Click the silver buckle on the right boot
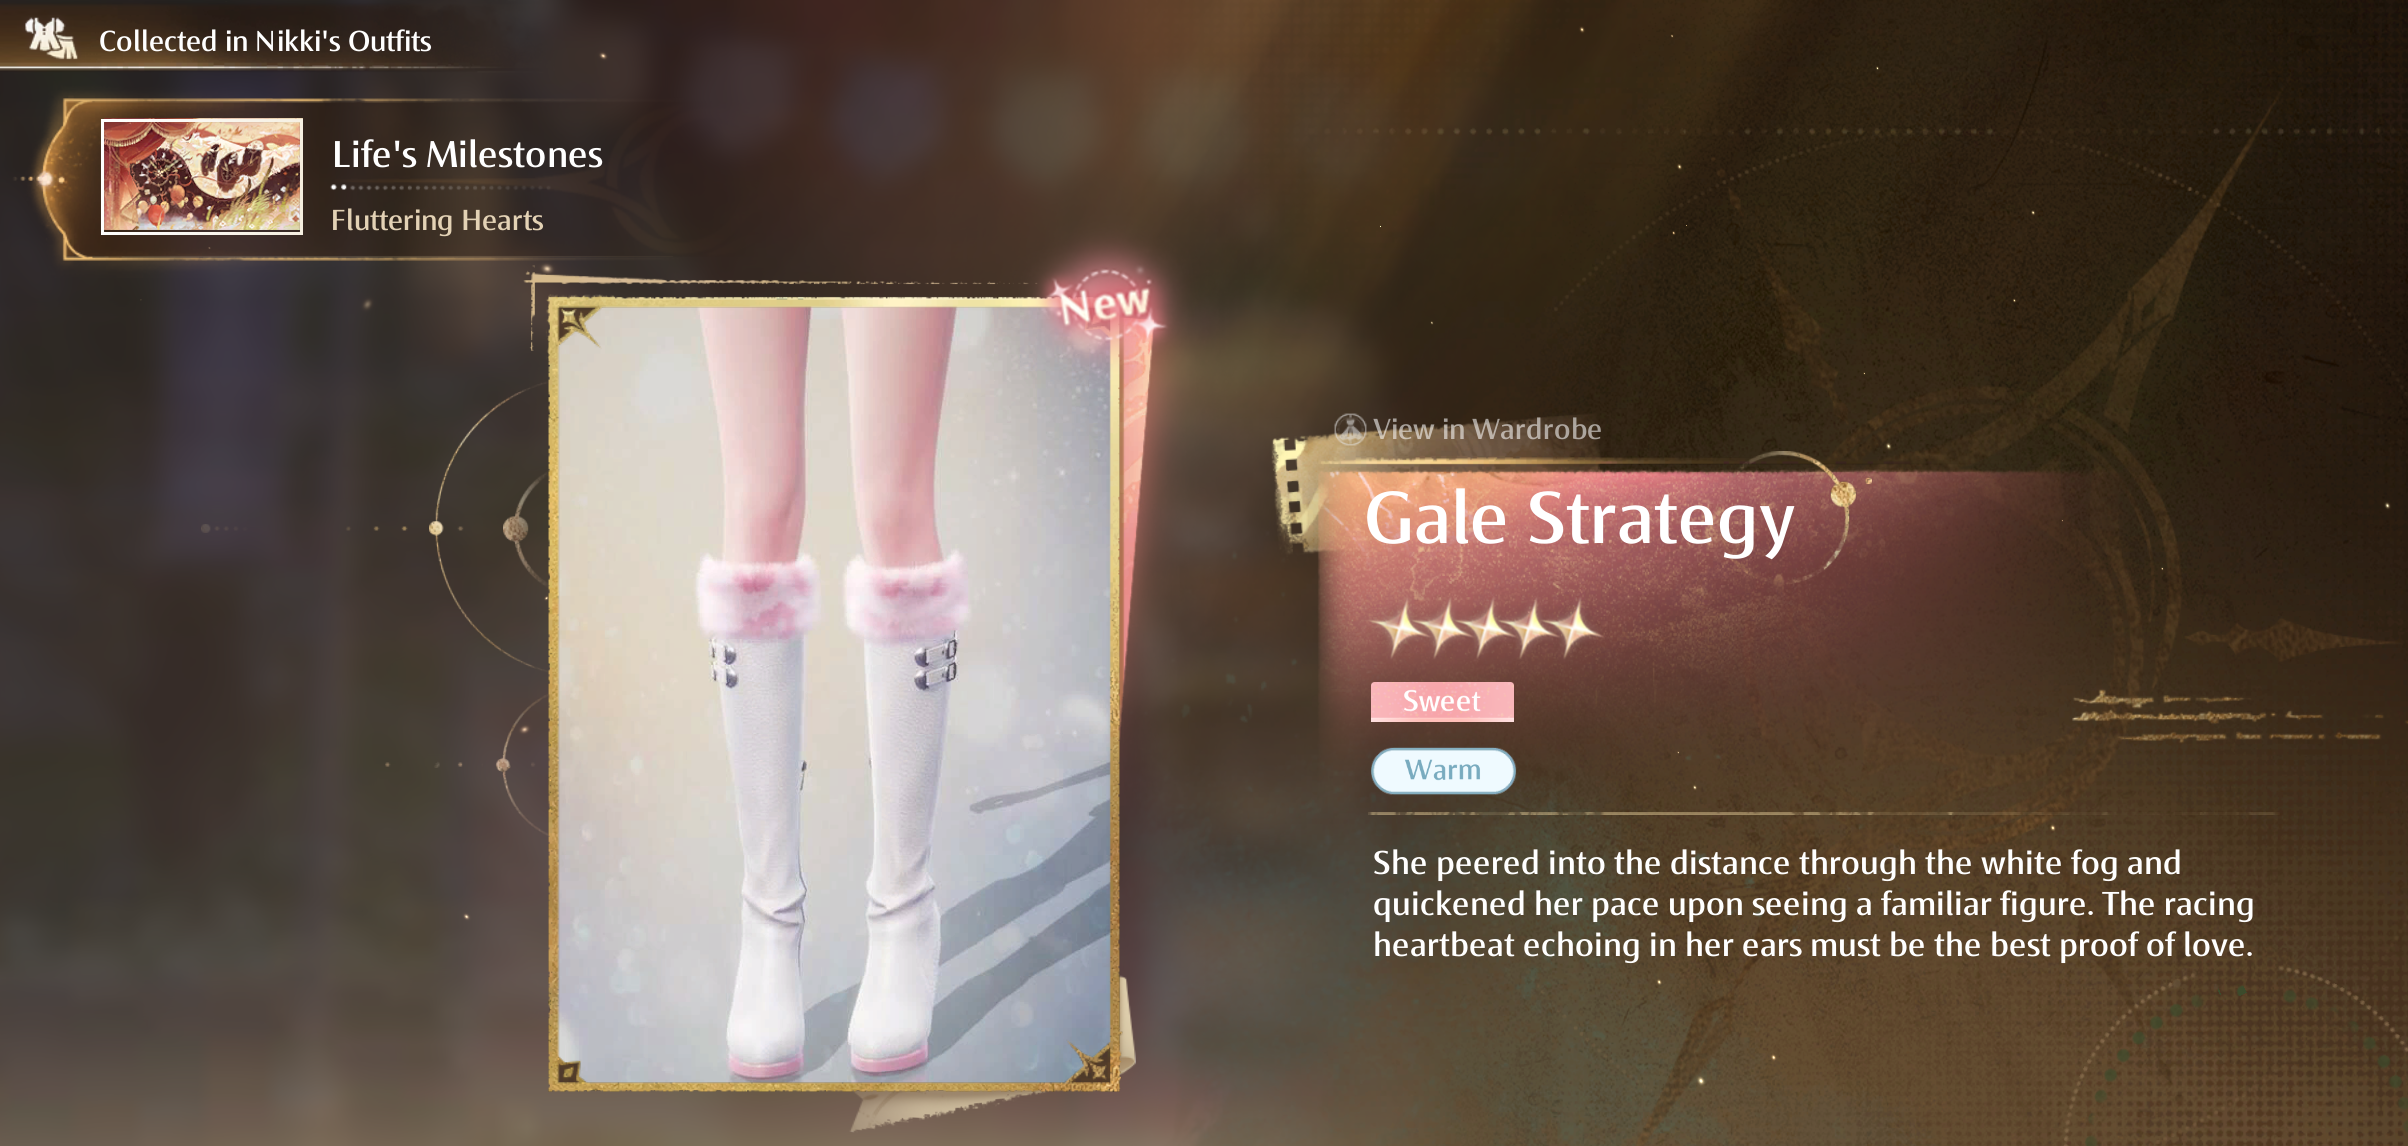 coord(935,663)
